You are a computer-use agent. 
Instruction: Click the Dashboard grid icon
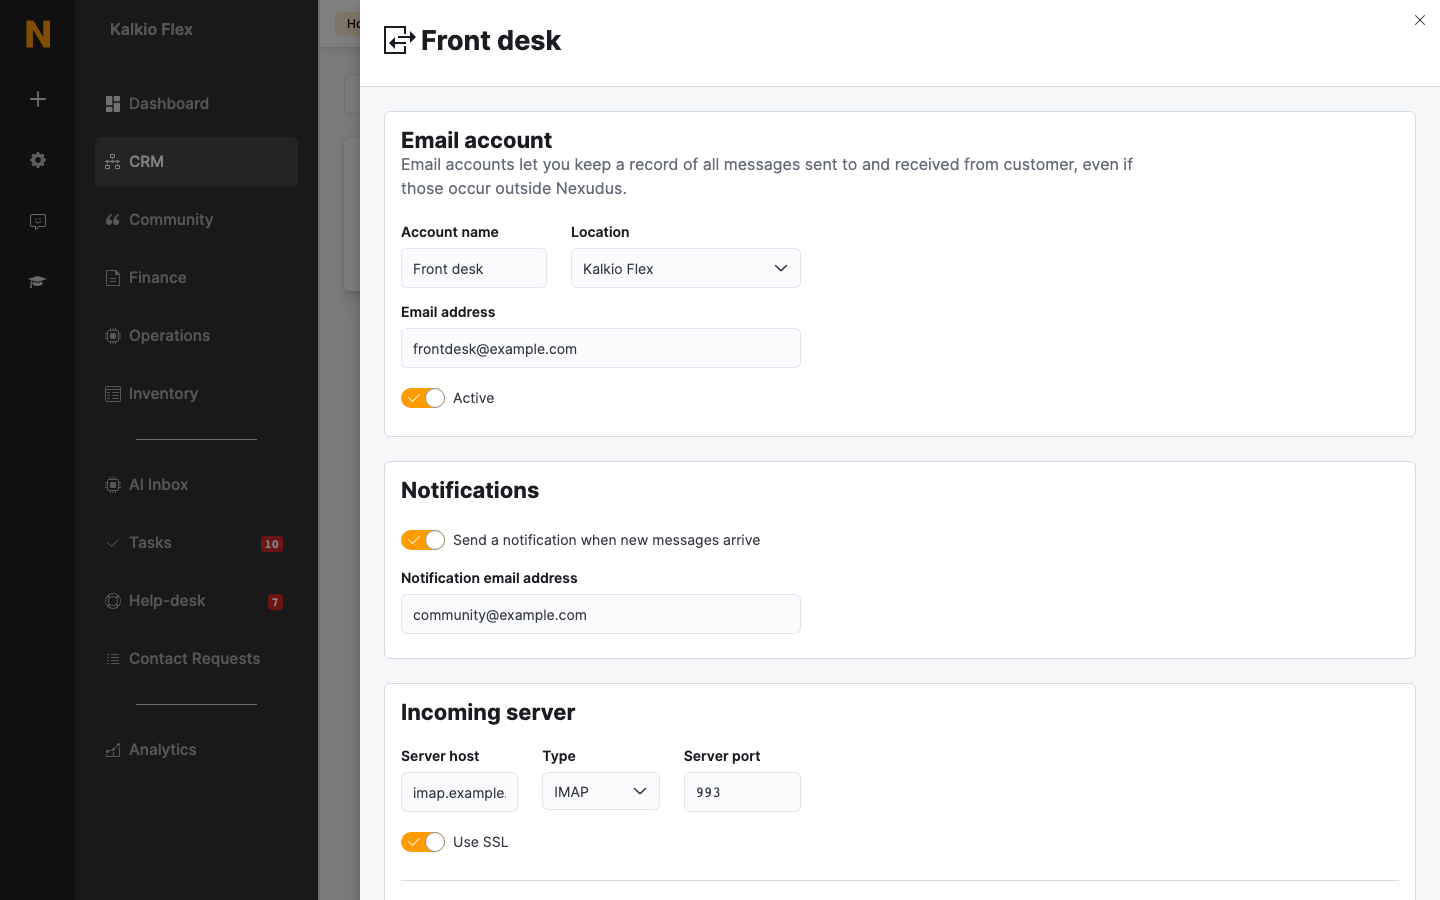[113, 104]
